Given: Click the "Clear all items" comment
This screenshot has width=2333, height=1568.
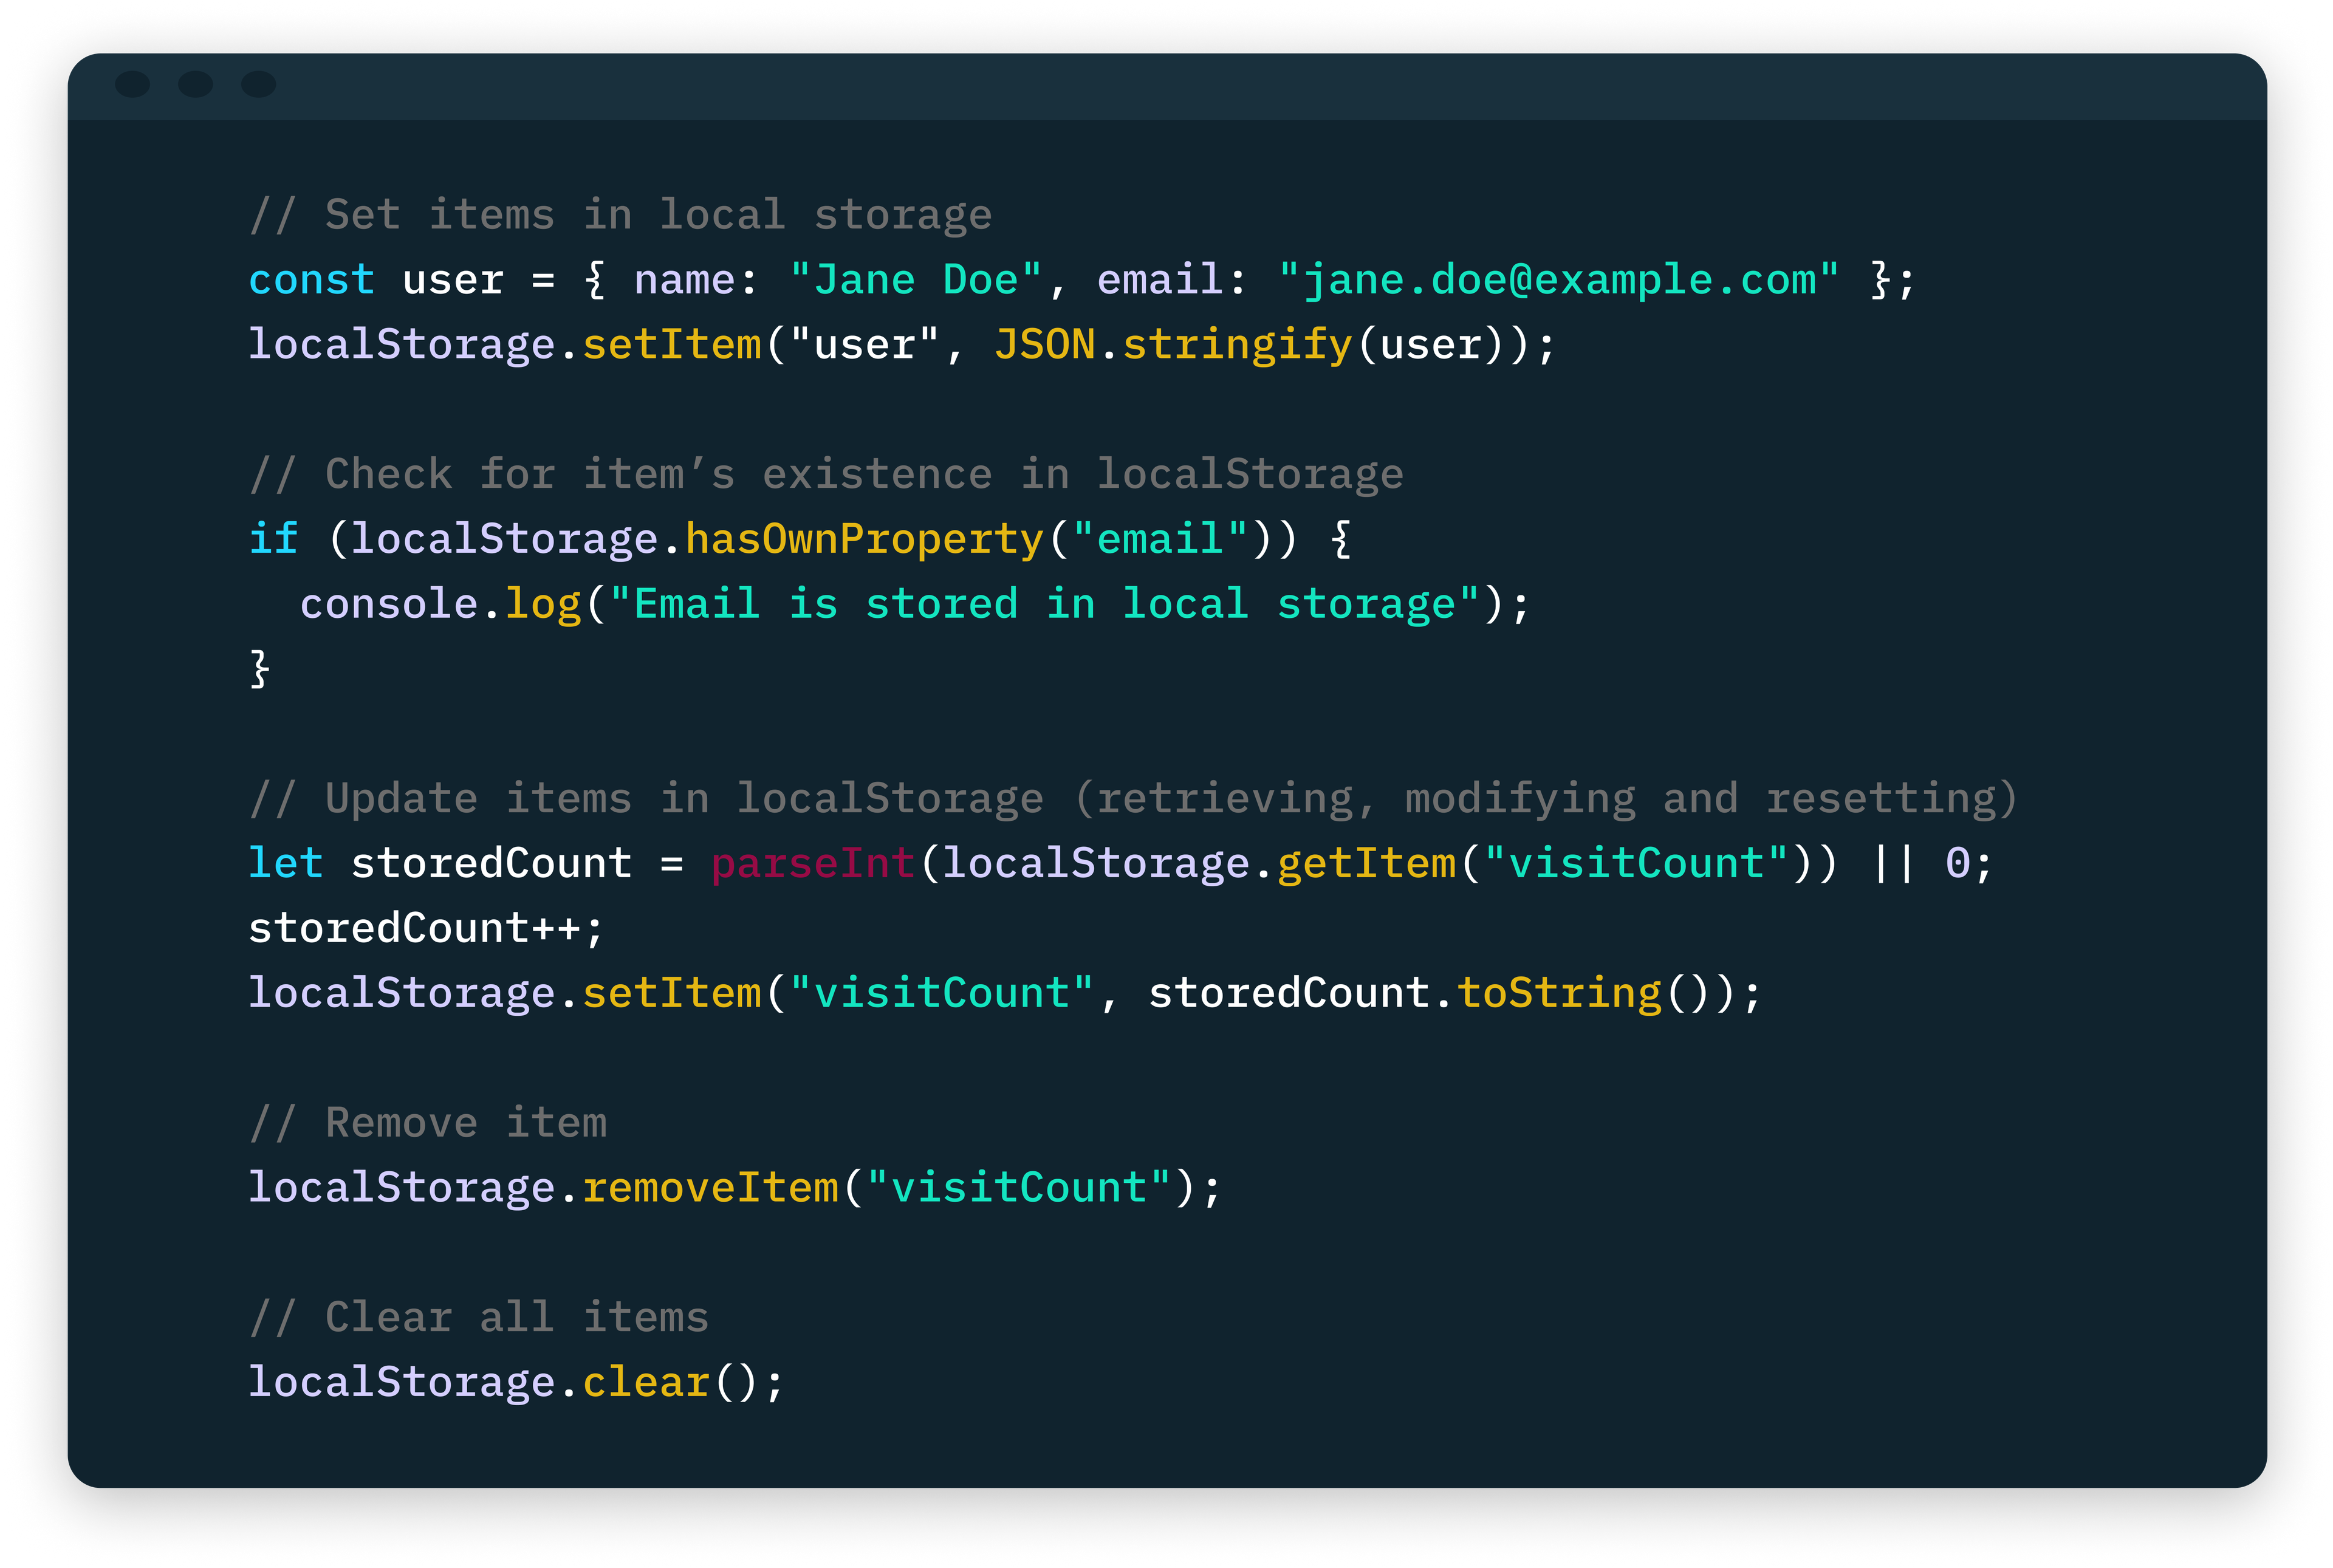Looking at the screenshot, I should tap(479, 1318).
